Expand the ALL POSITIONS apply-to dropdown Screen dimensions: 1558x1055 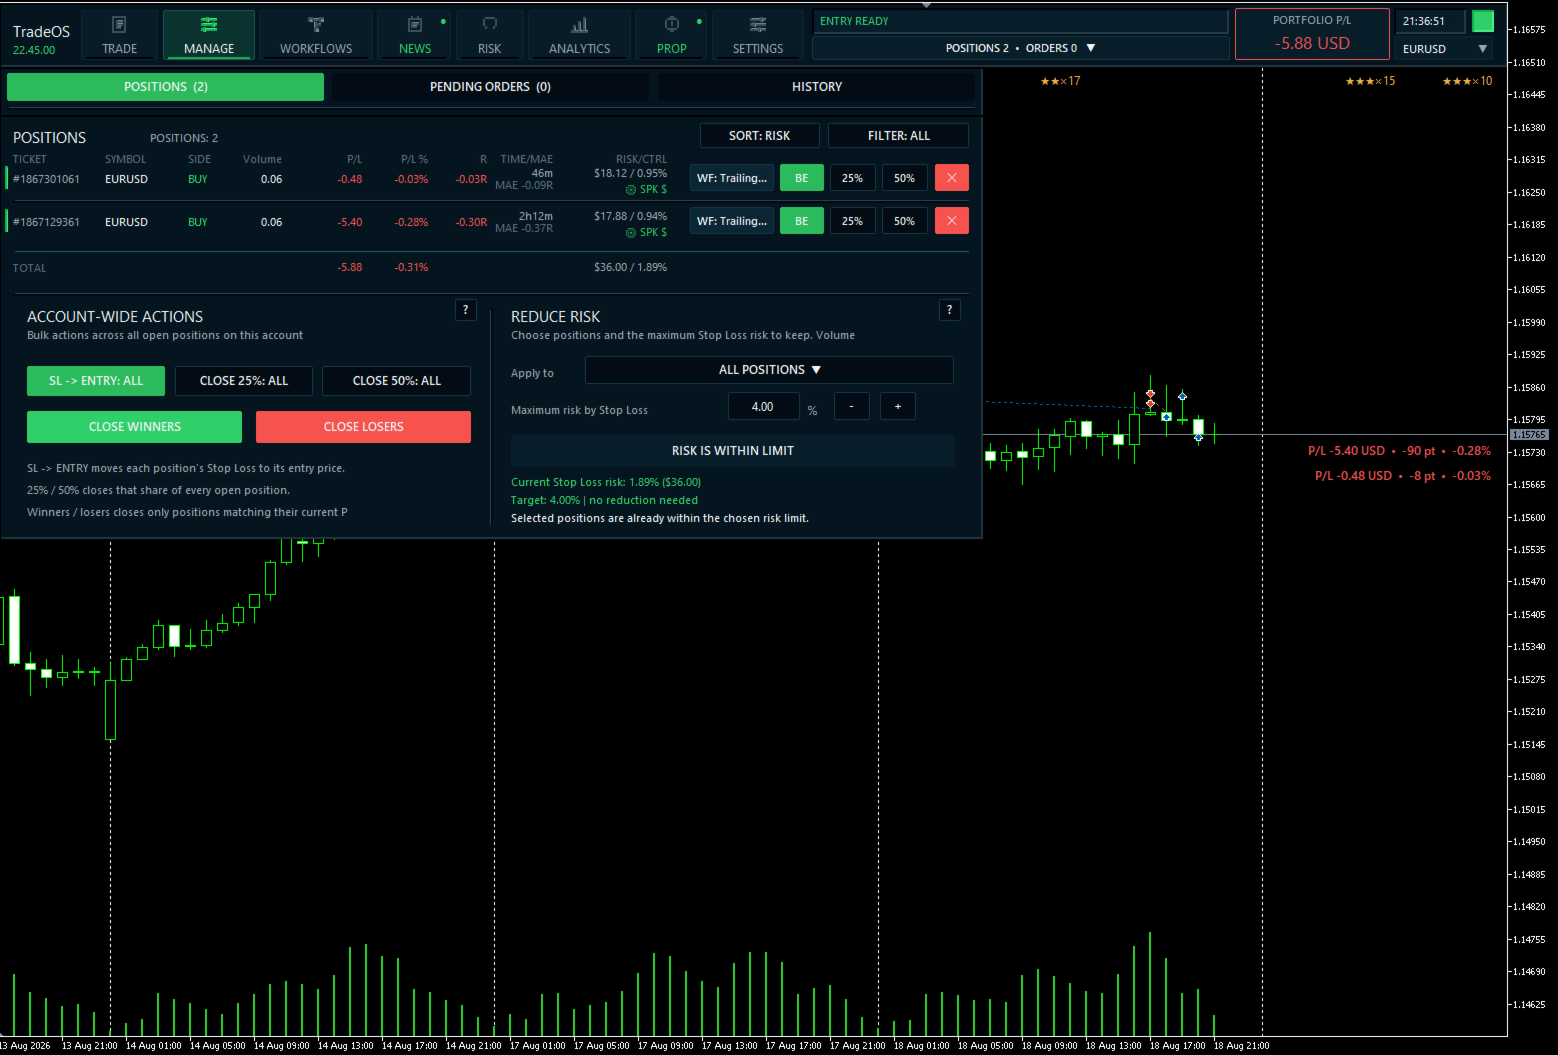pyautogui.click(x=769, y=370)
